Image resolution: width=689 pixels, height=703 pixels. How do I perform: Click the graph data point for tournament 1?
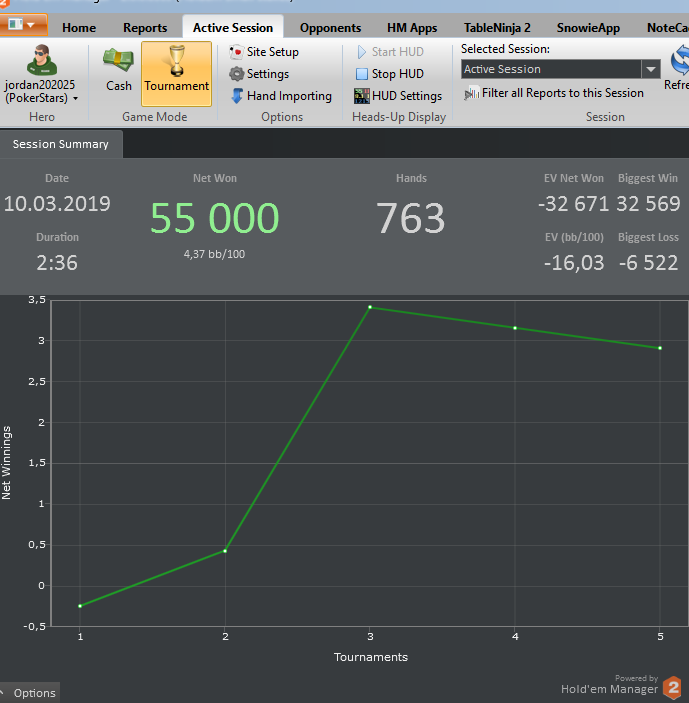tap(80, 606)
